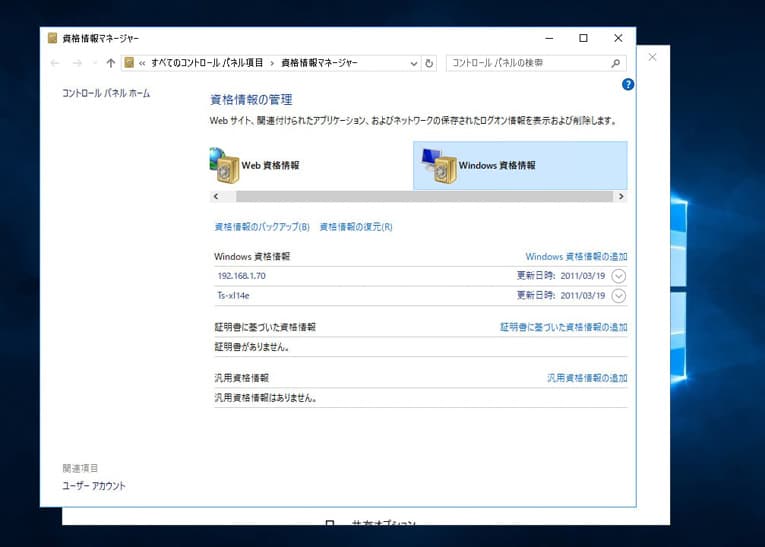This screenshot has width=765, height=547.
Task: Add a certificate-based credential via 証明書に基づいた資格情報の追加
Action: pos(564,327)
